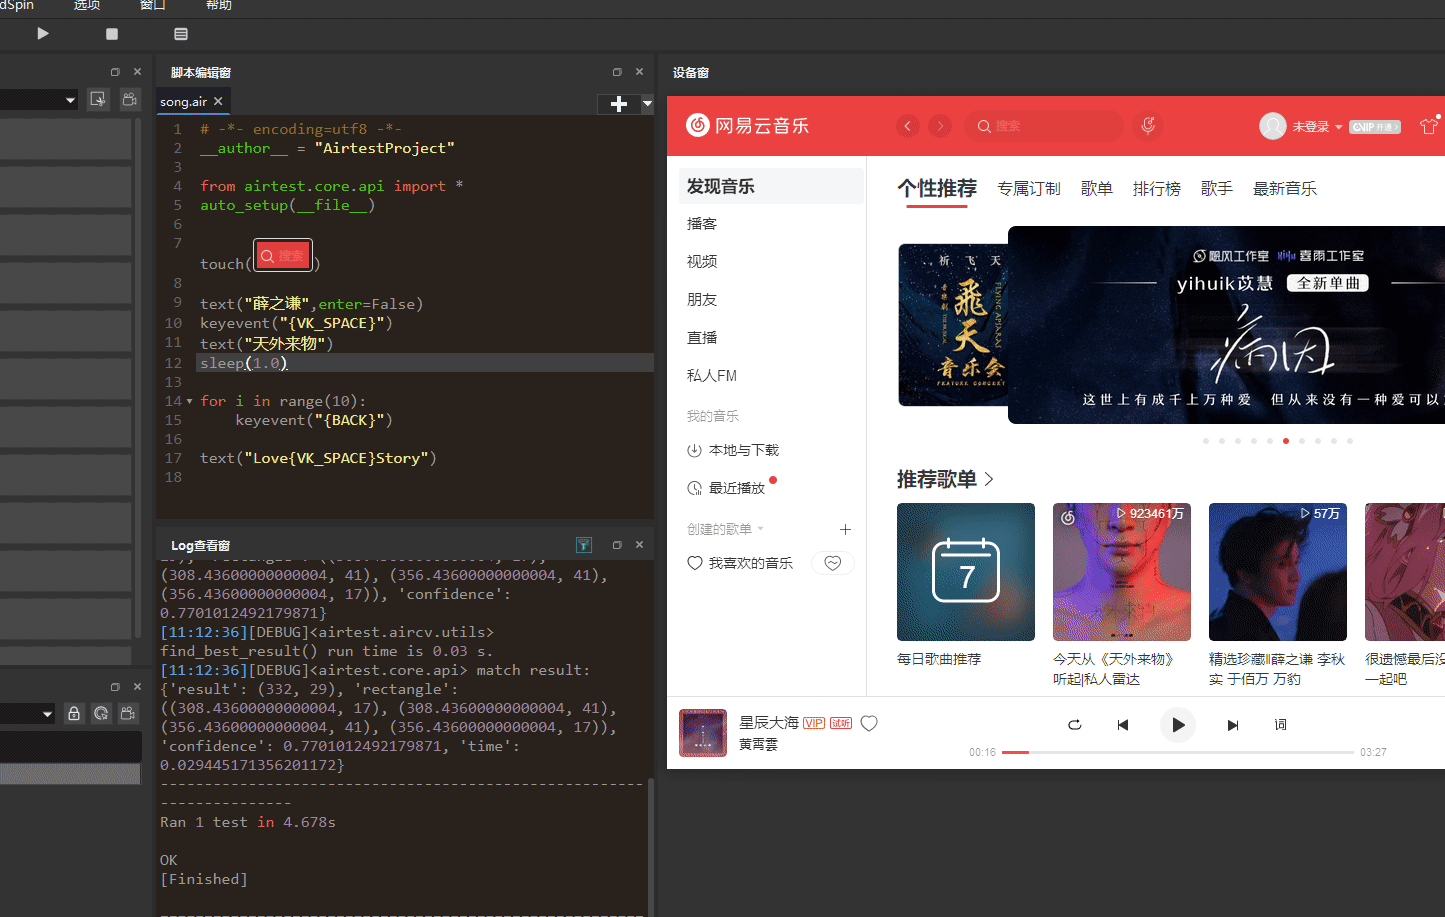This screenshot has height=917, width=1445.
Task: Click the NetEase Cloud Music logo
Action: (747, 125)
